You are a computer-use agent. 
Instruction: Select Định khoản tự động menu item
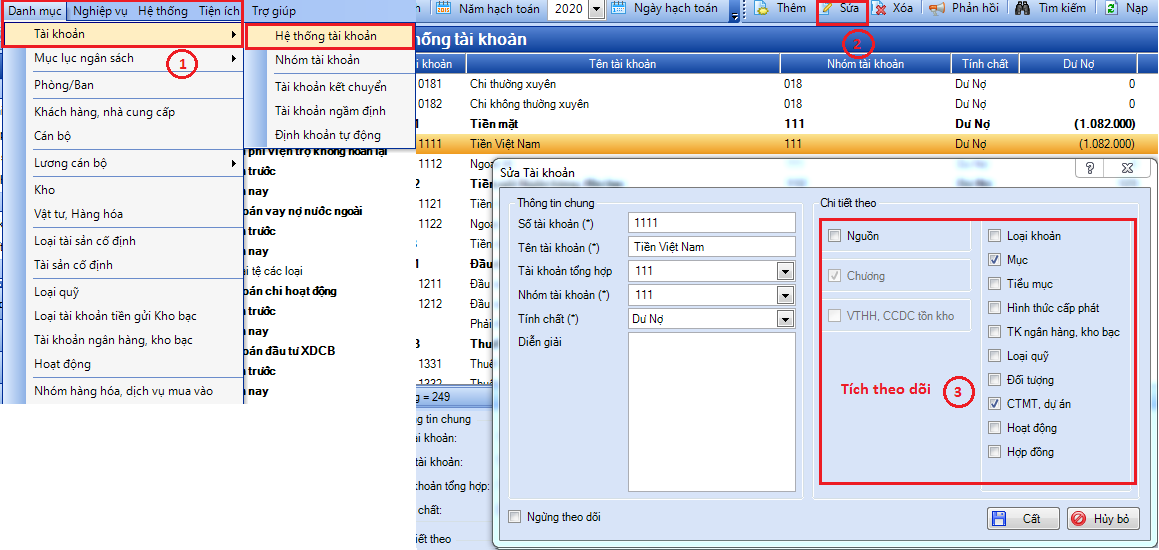pyautogui.click(x=329, y=135)
